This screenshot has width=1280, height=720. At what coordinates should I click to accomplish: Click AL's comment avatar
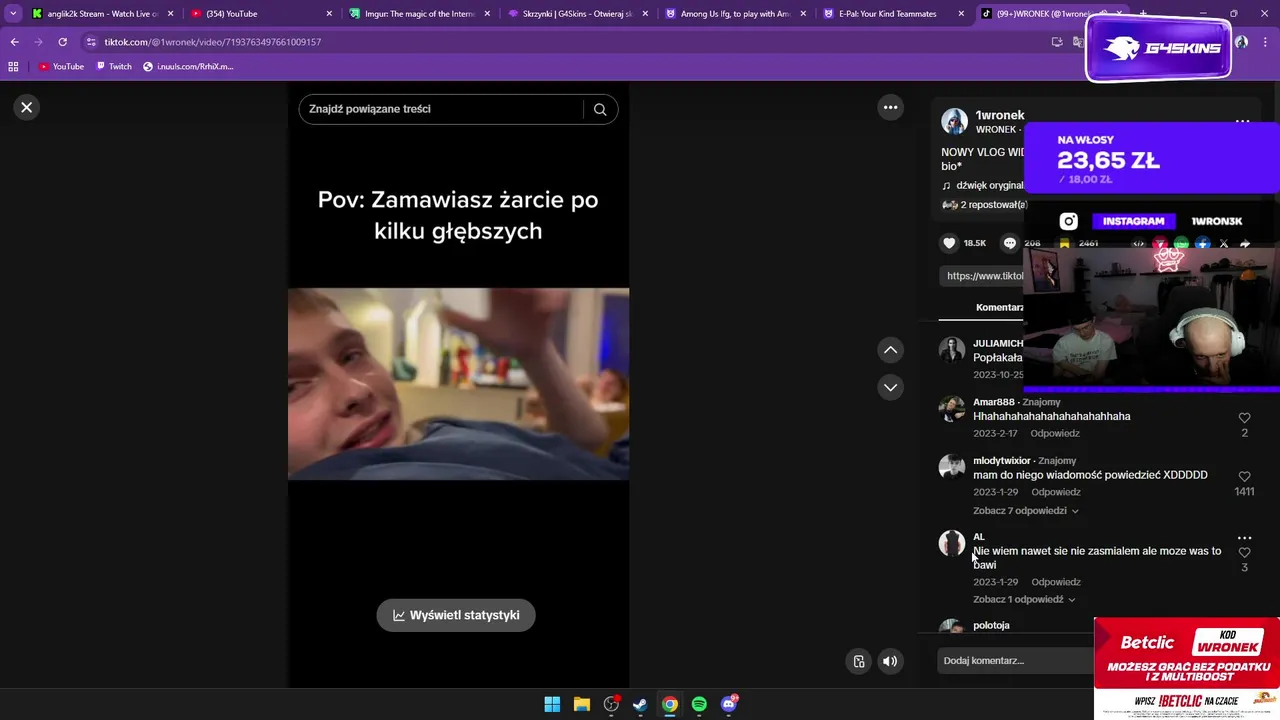coord(952,543)
